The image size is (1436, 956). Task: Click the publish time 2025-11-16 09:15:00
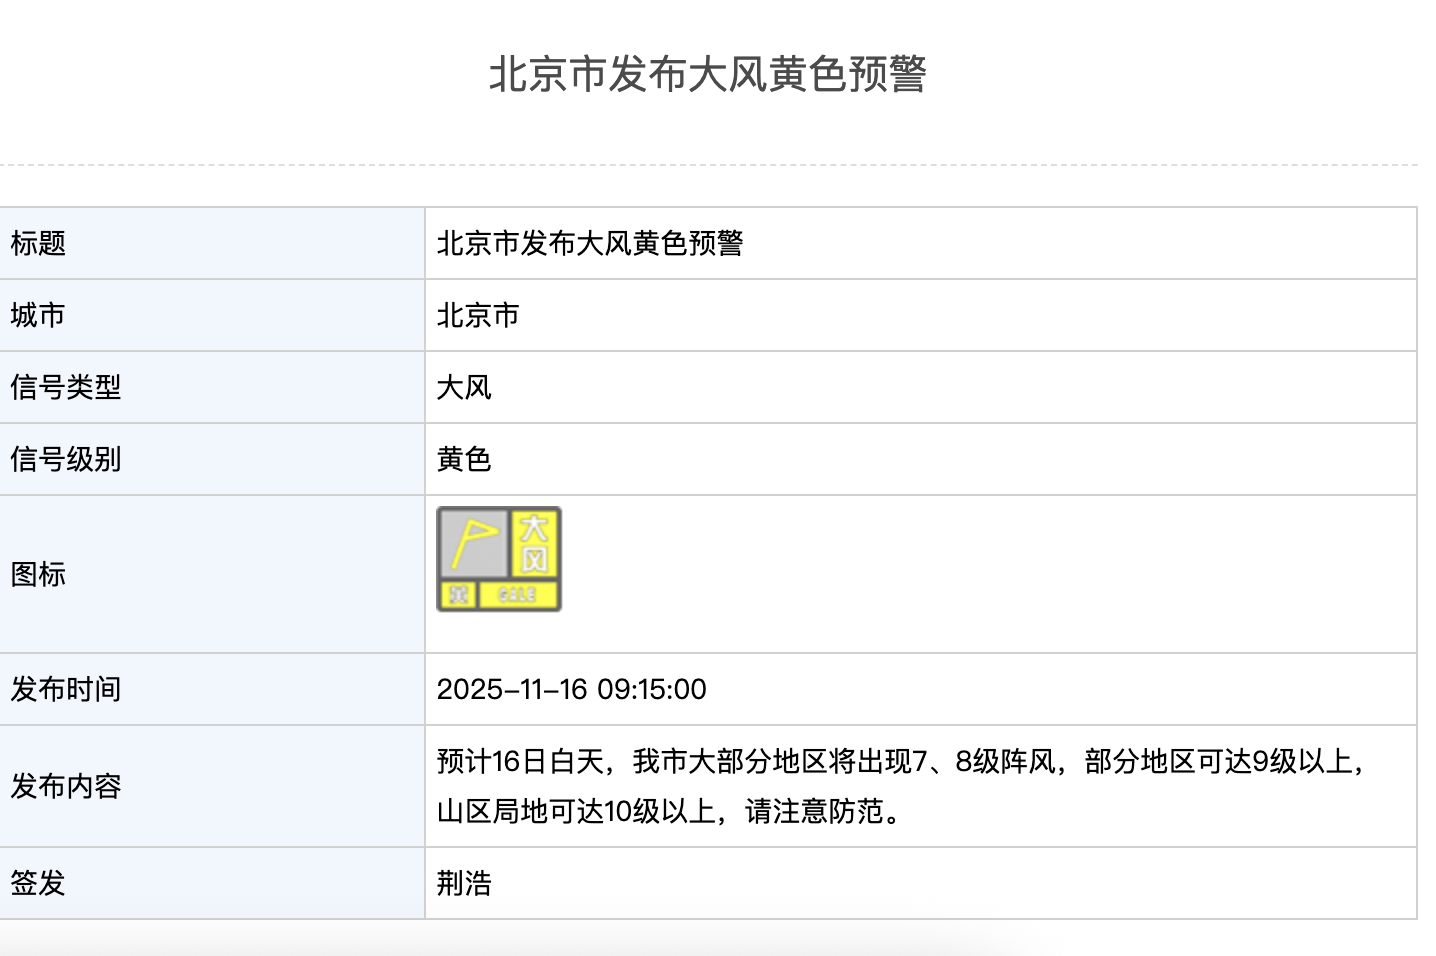pos(571,689)
